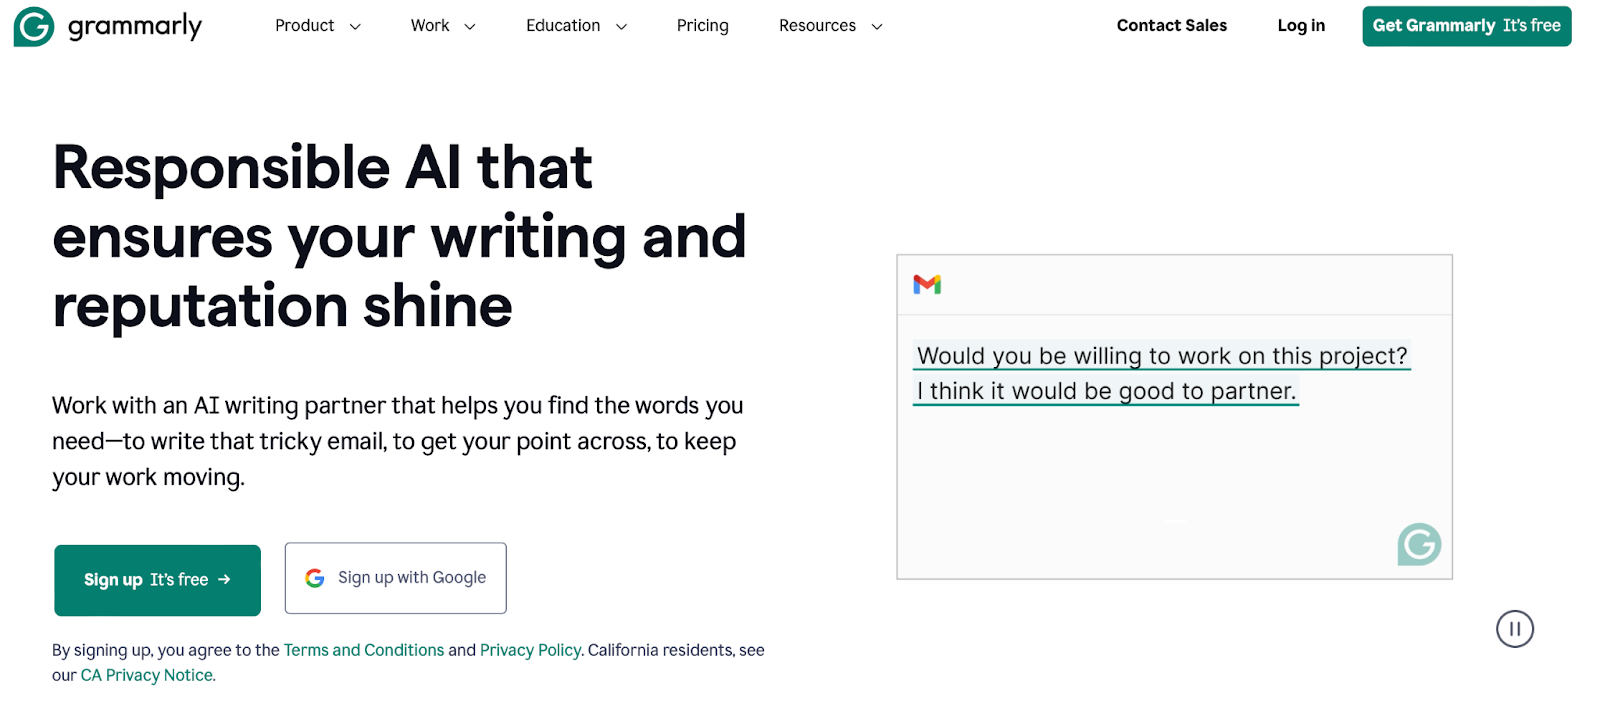Open the Contact Sales link
This screenshot has width=1600, height=716.
tap(1171, 26)
